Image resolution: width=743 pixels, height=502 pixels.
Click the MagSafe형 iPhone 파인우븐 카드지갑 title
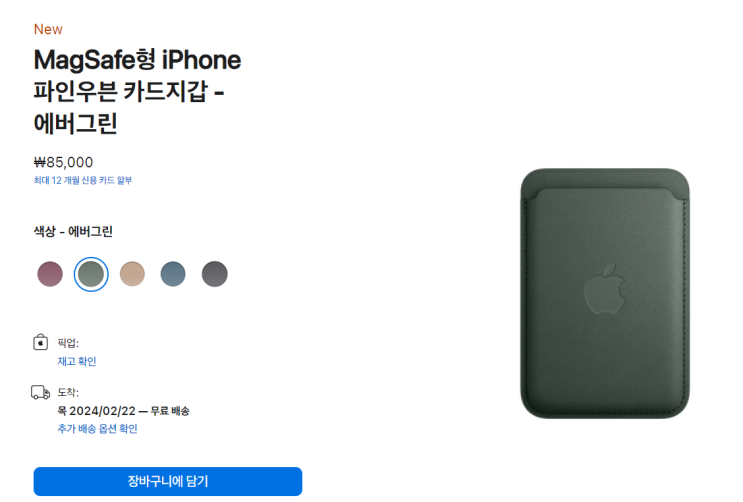pos(137,91)
